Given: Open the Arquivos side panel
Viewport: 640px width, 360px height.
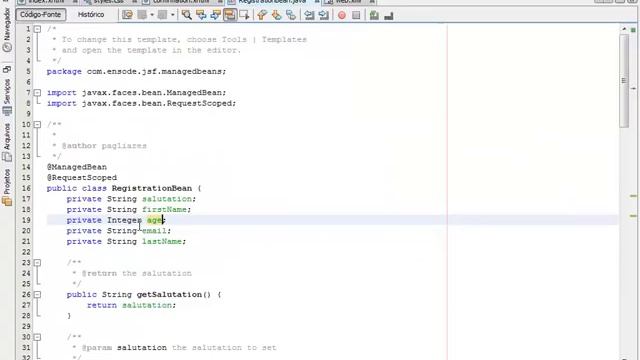Looking at the screenshot, I should click(x=7, y=142).
